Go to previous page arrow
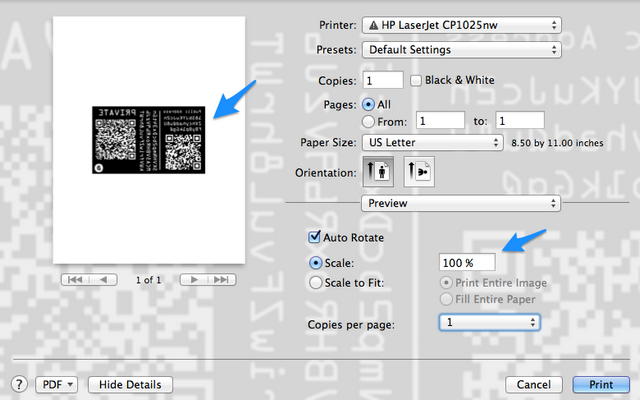Viewport: 640px width, 400px height. (103, 280)
